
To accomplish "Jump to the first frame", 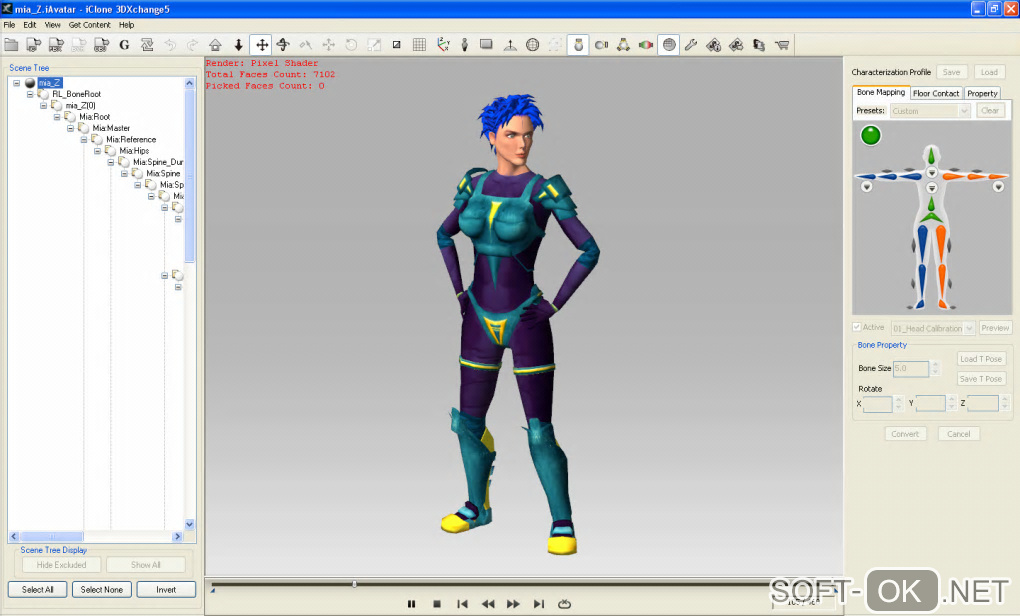I will click(x=462, y=604).
